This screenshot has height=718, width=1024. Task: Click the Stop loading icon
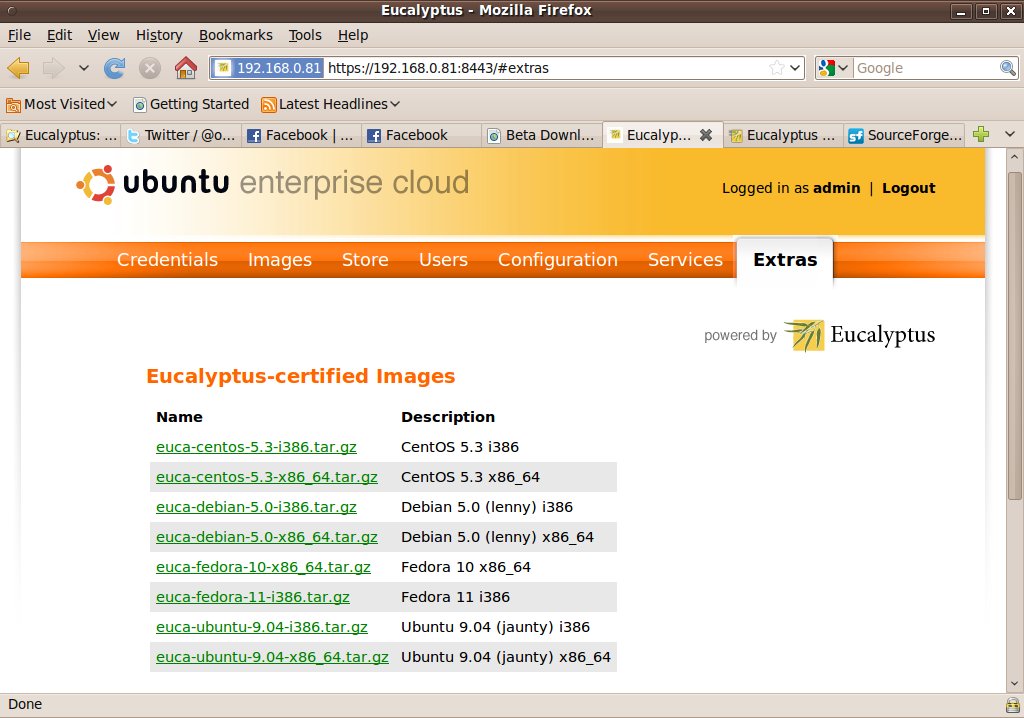pyautogui.click(x=150, y=68)
